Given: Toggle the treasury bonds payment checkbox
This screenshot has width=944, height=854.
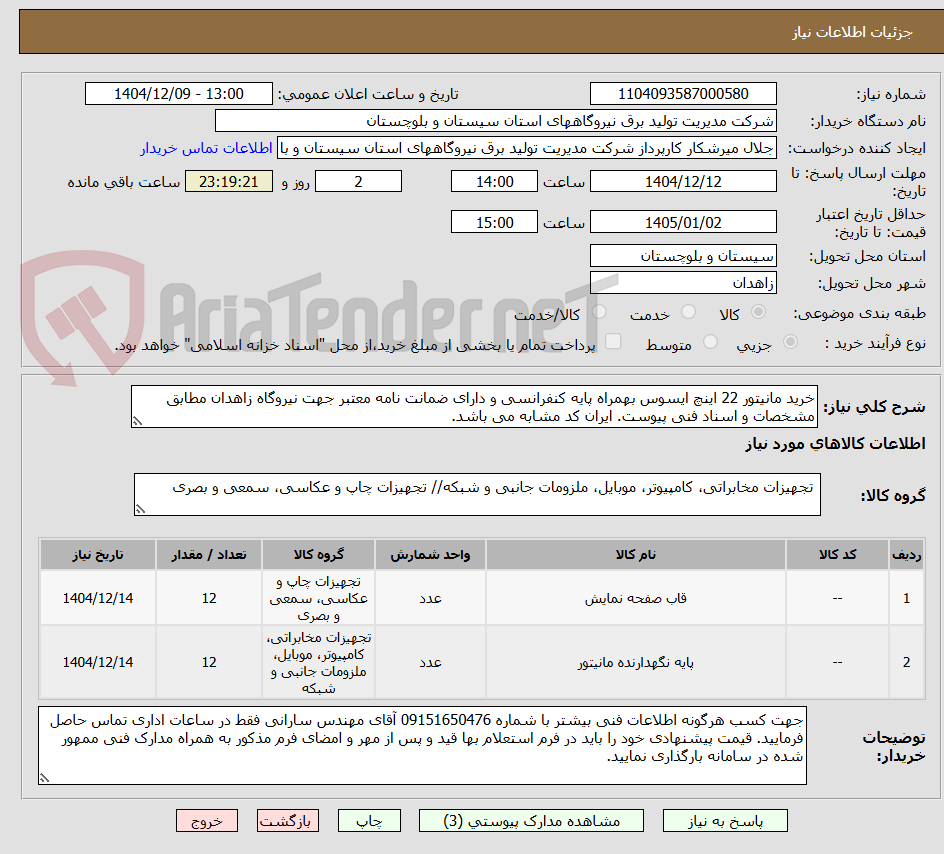Looking at the screenshot, I should 613,341.
